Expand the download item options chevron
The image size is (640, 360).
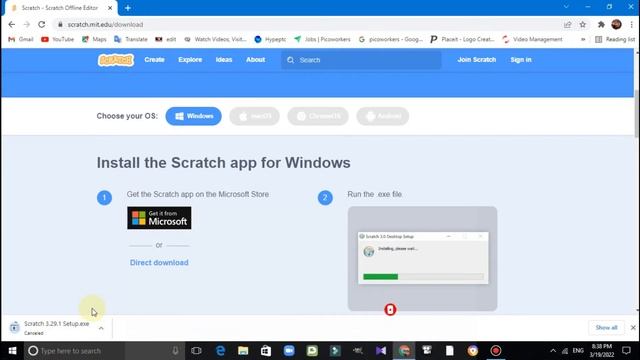pyautogui.click(x=101, y=328)
